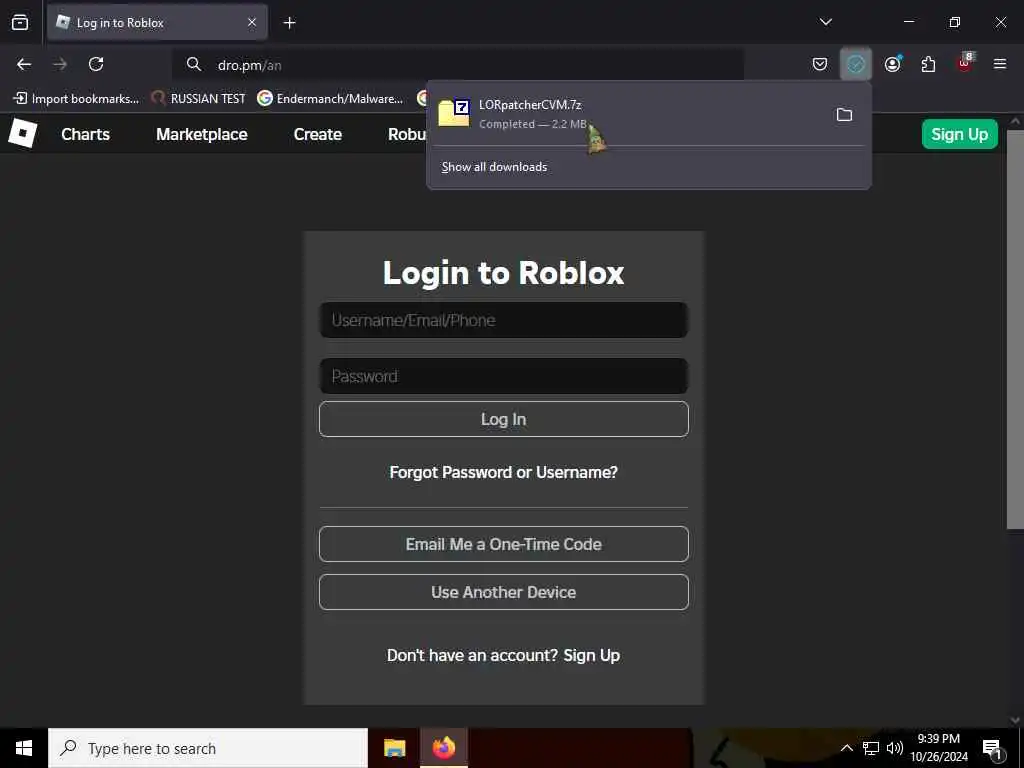Click the taskbar search box
1024x768 pixels.
[208, 748]
